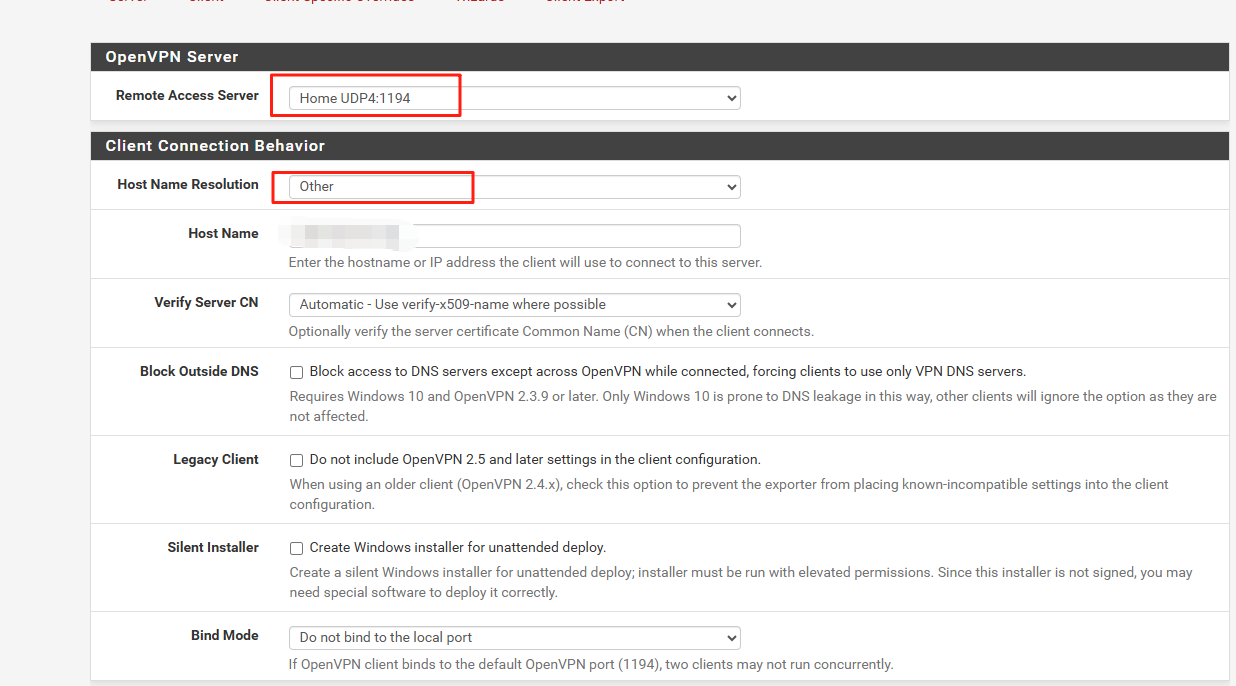Click the 'Do not include OpenVPN 2.5' option text
This screenshot has height=686, width=1236.
tap(535, 460)
